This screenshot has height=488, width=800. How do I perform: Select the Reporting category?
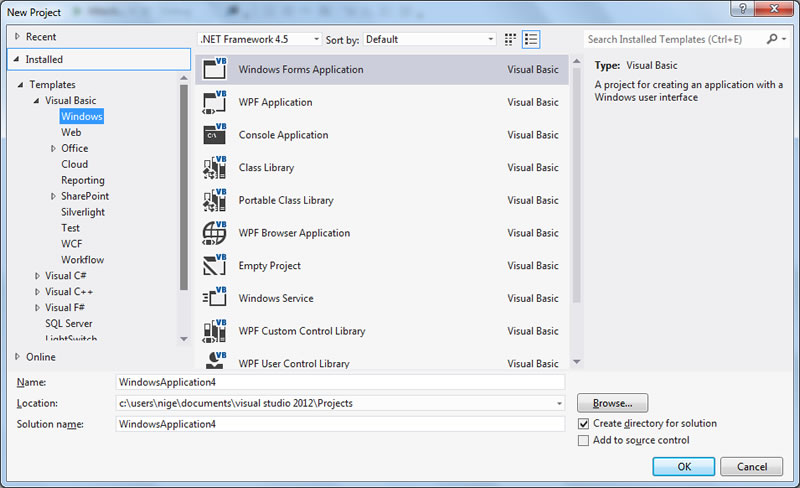pos(83,180)
